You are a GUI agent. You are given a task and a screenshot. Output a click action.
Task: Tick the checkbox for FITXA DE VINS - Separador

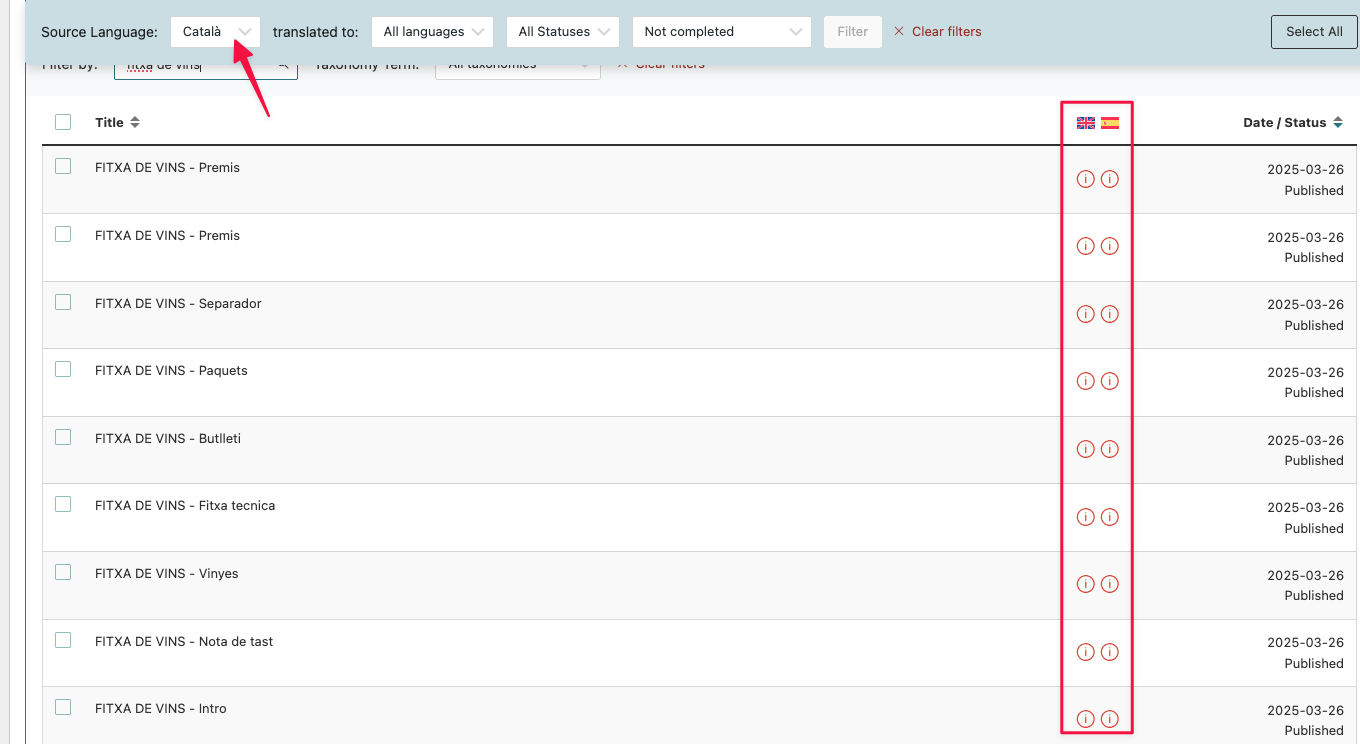(x=63, y=302)
